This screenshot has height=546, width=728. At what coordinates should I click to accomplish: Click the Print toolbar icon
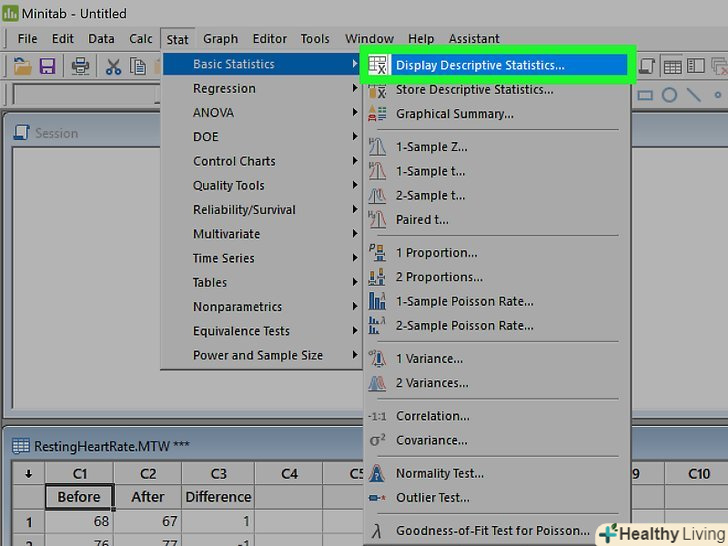point(80,66)
